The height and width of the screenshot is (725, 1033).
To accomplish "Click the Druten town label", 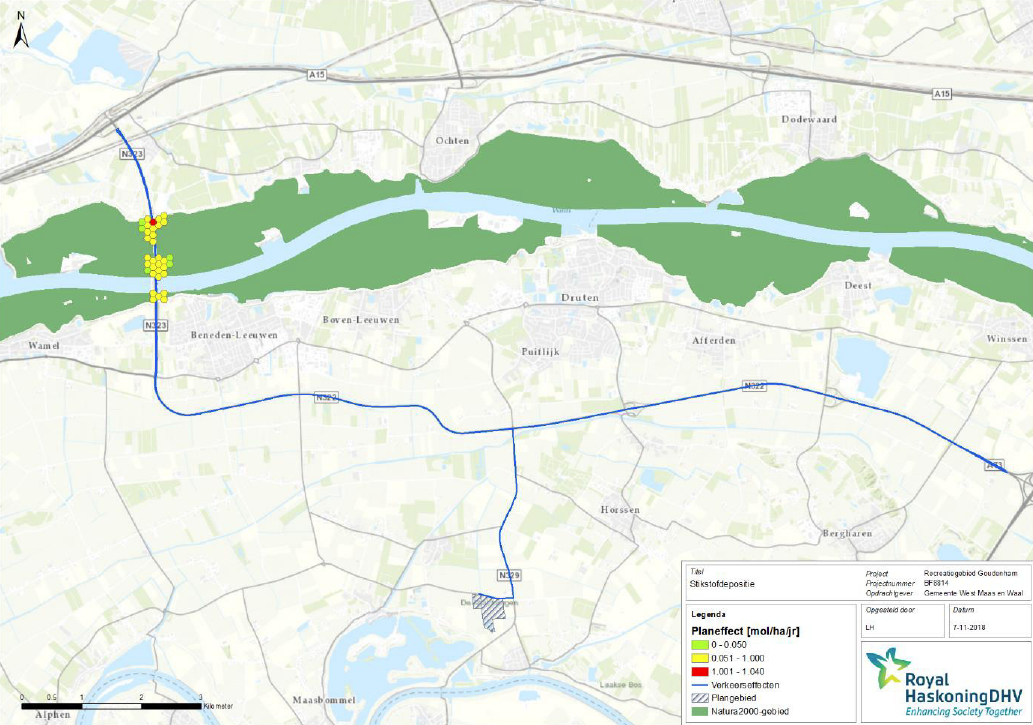I will click(x=580, y=298).
